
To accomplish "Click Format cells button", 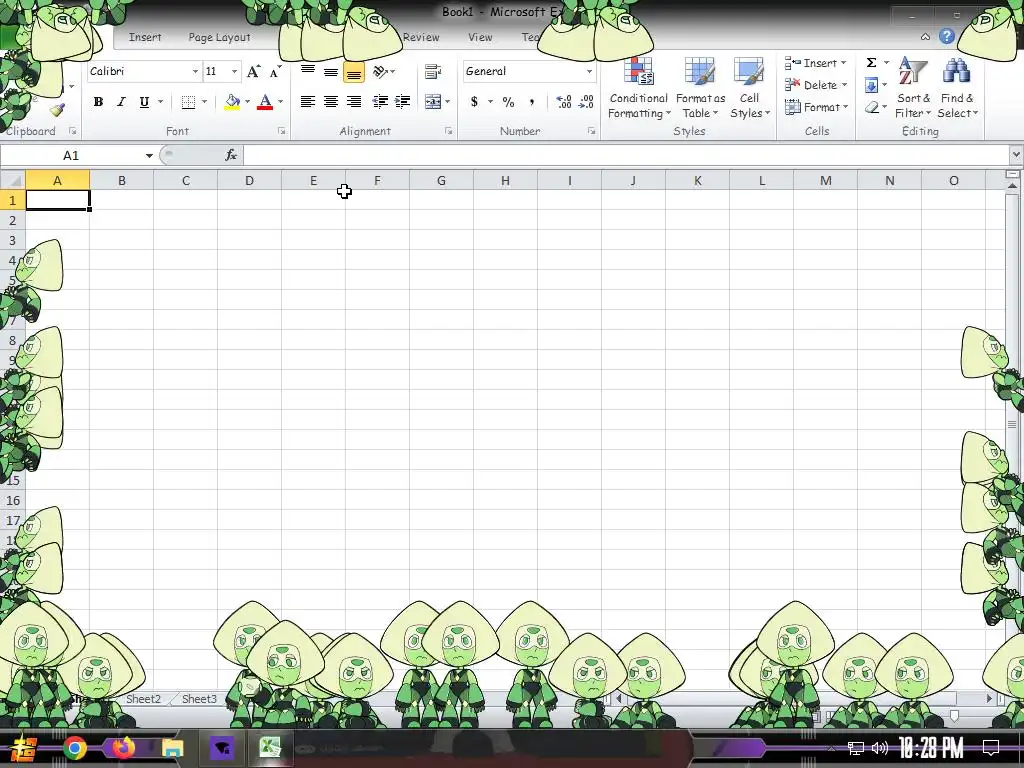I will [816, 107].
